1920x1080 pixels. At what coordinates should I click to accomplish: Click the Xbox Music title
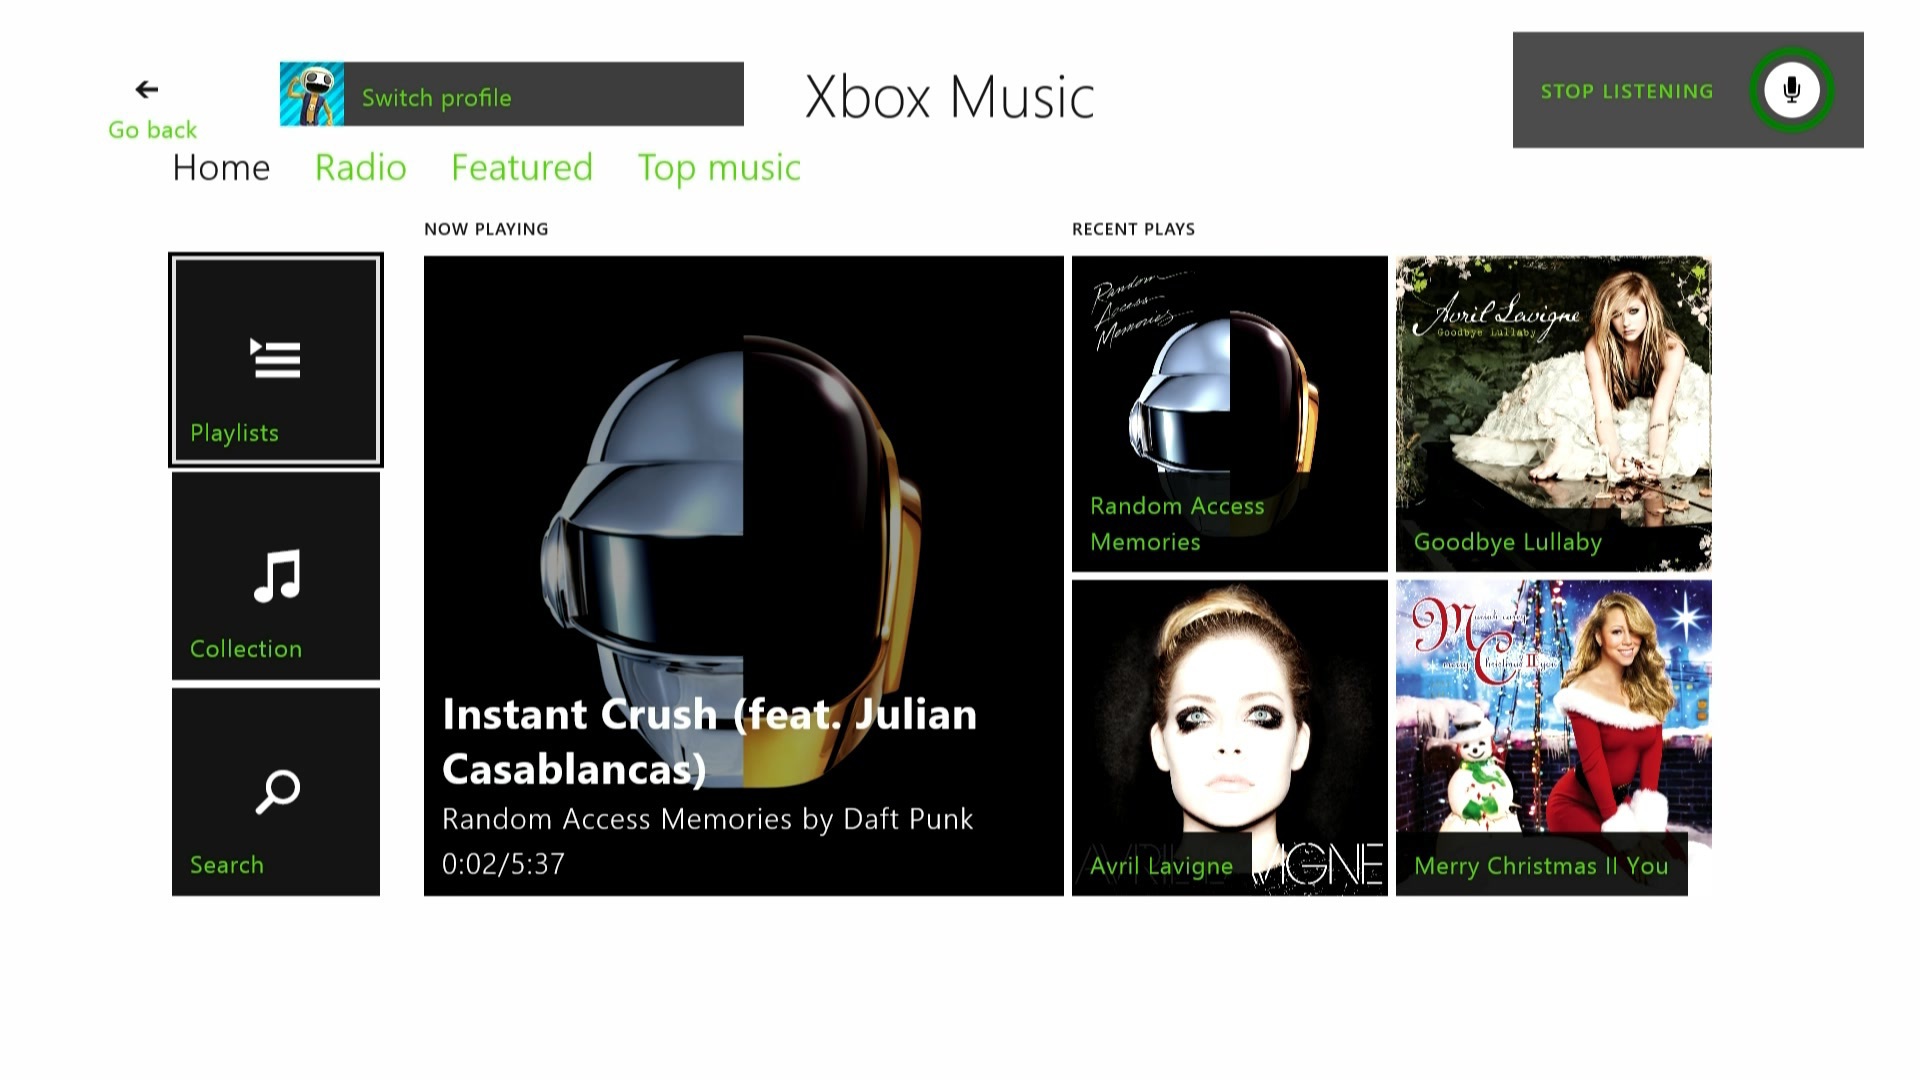[949, 97]
